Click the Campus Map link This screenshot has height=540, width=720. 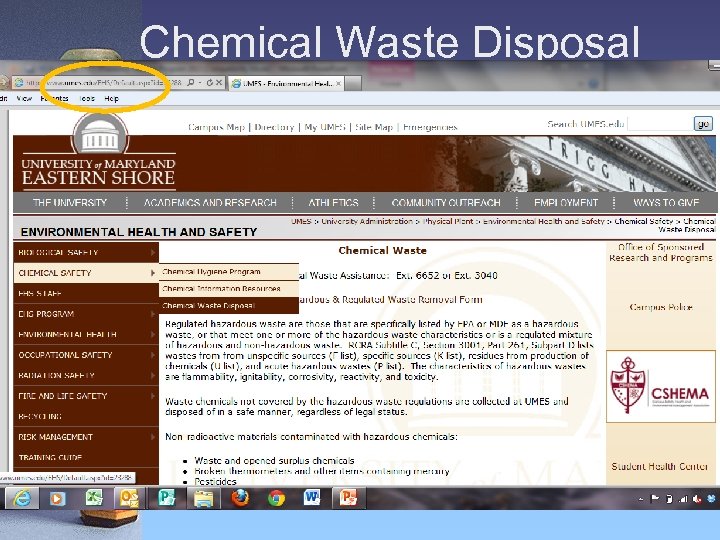[216, 127]
